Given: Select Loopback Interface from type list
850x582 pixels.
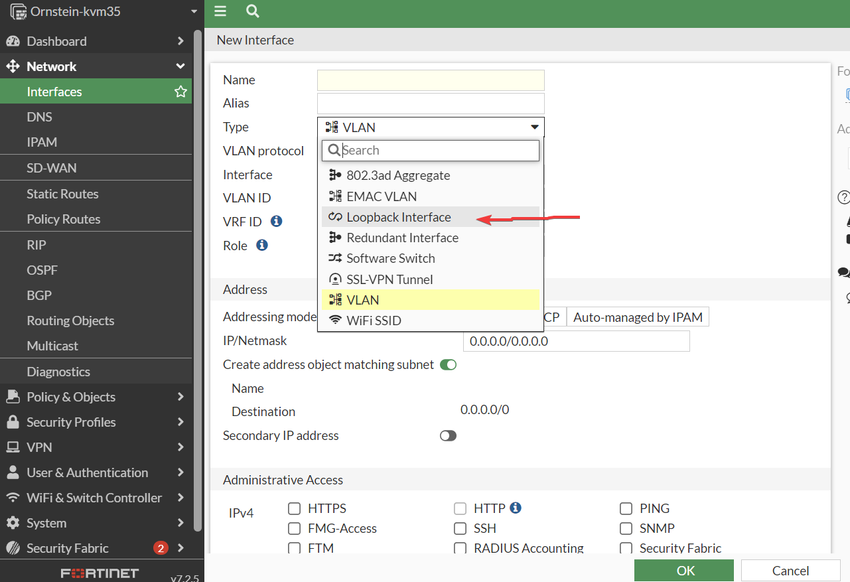Looking at the screenshot, I should pos(398,217).
